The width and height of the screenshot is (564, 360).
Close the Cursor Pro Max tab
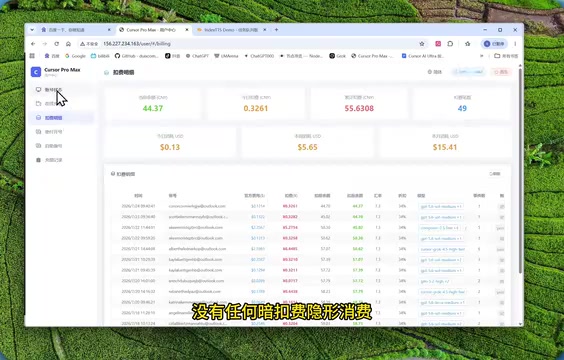[x=187, y=30]
